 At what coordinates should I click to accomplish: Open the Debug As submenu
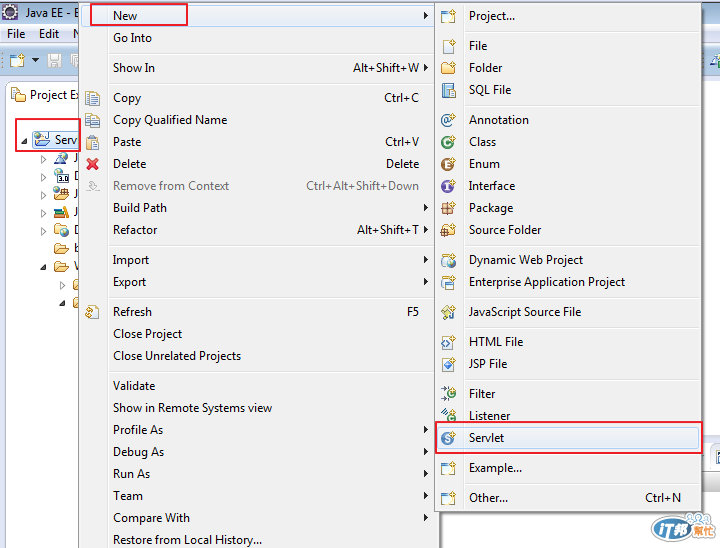coord(257,452)
